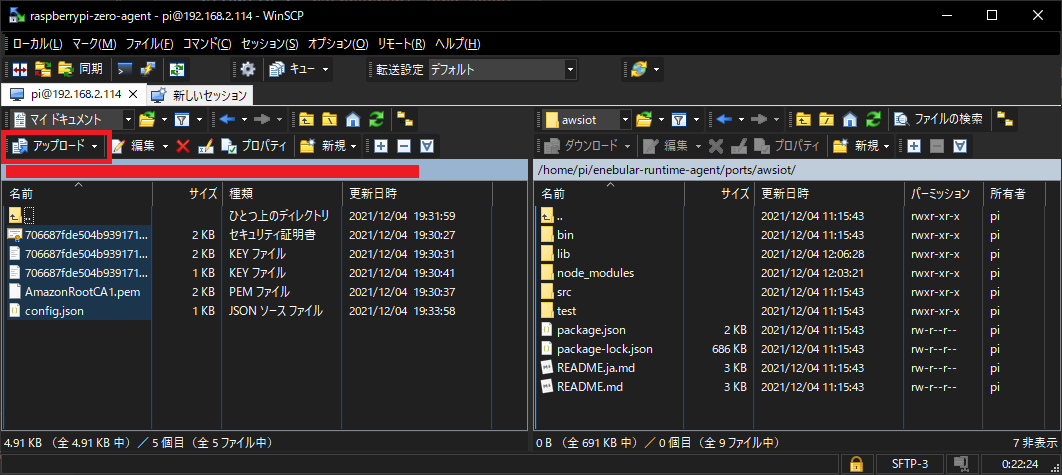Click the ファイルの検索 find files button
The image size is (1062, 475).
tap(939, 120)
